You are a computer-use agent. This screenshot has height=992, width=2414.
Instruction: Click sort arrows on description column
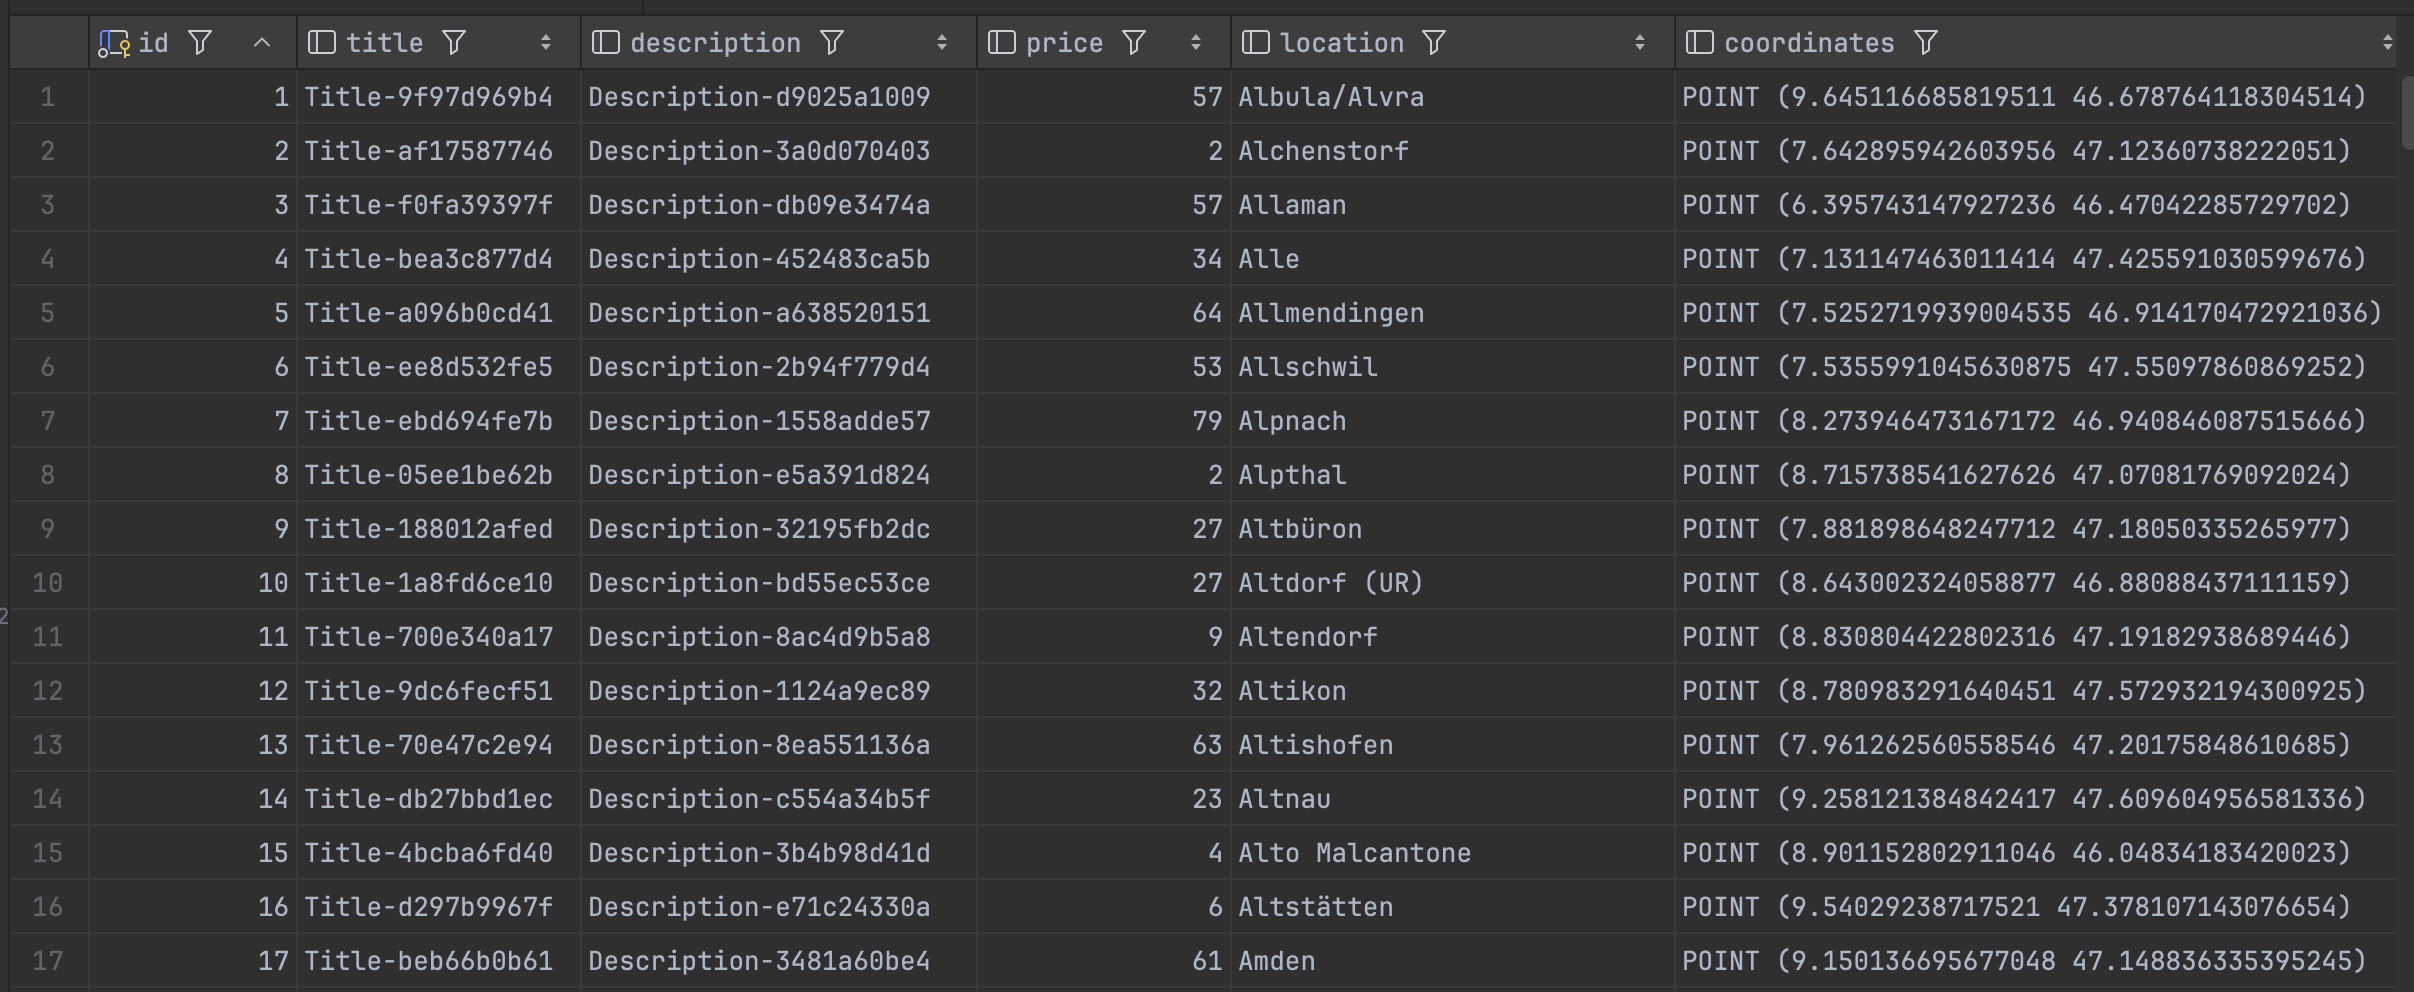coord(941,43)
